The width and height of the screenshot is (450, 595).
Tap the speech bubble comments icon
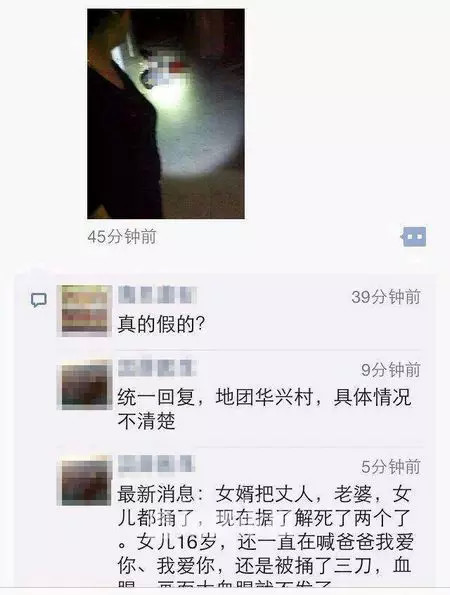click(39, 300)
